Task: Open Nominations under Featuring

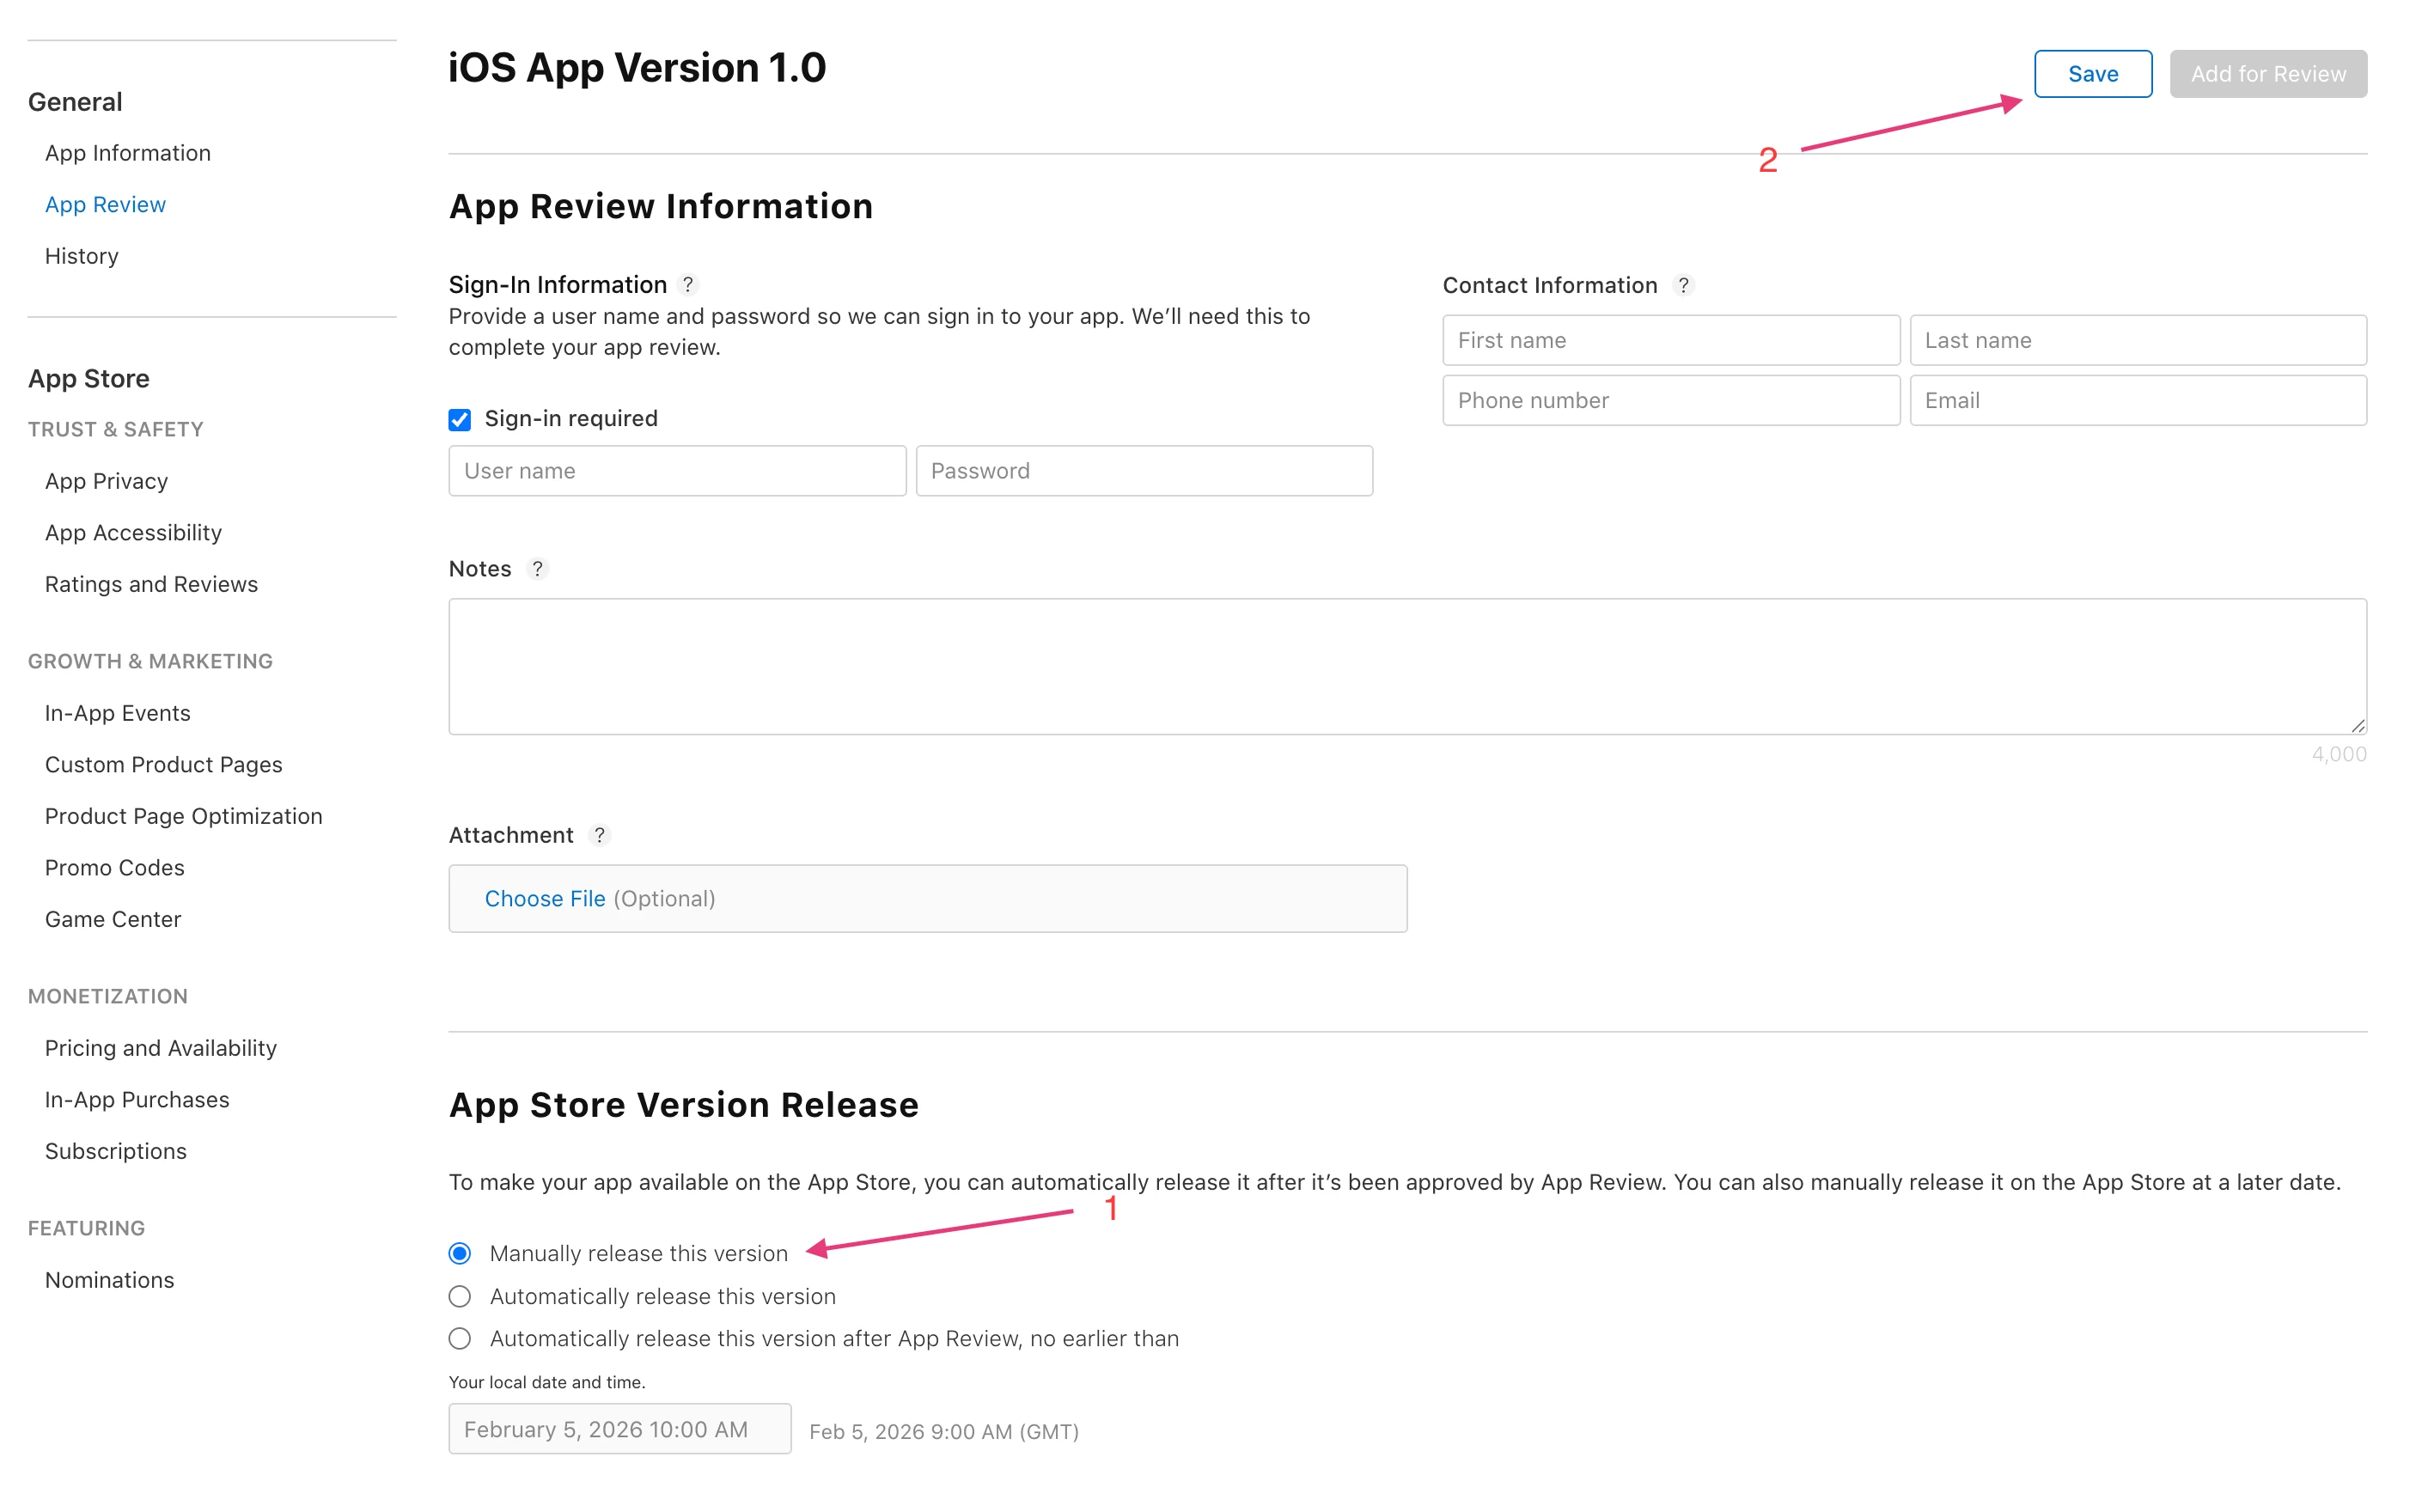Action: tap(110, 1280)
